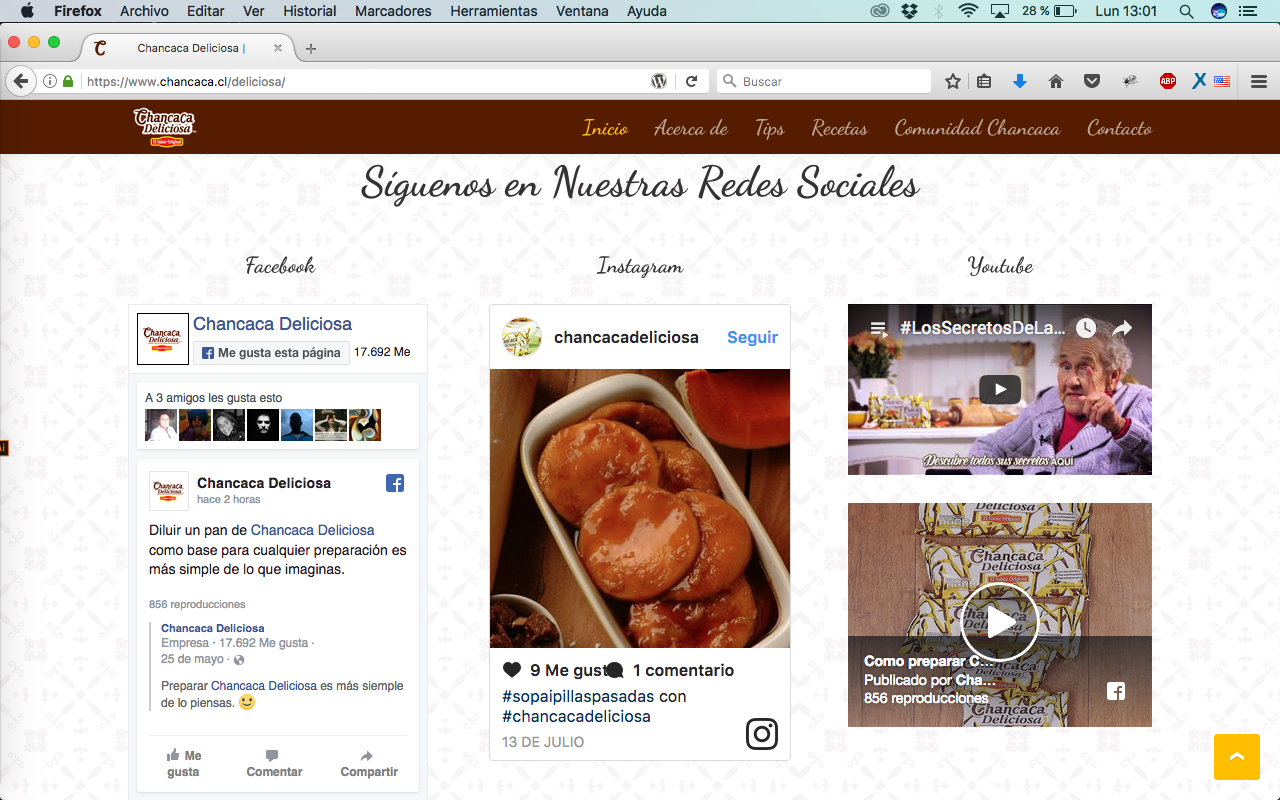This screenshot has height=800, width=1280.
Task: Open the macOS Notification Center icon
Action: coord(1247,11)
